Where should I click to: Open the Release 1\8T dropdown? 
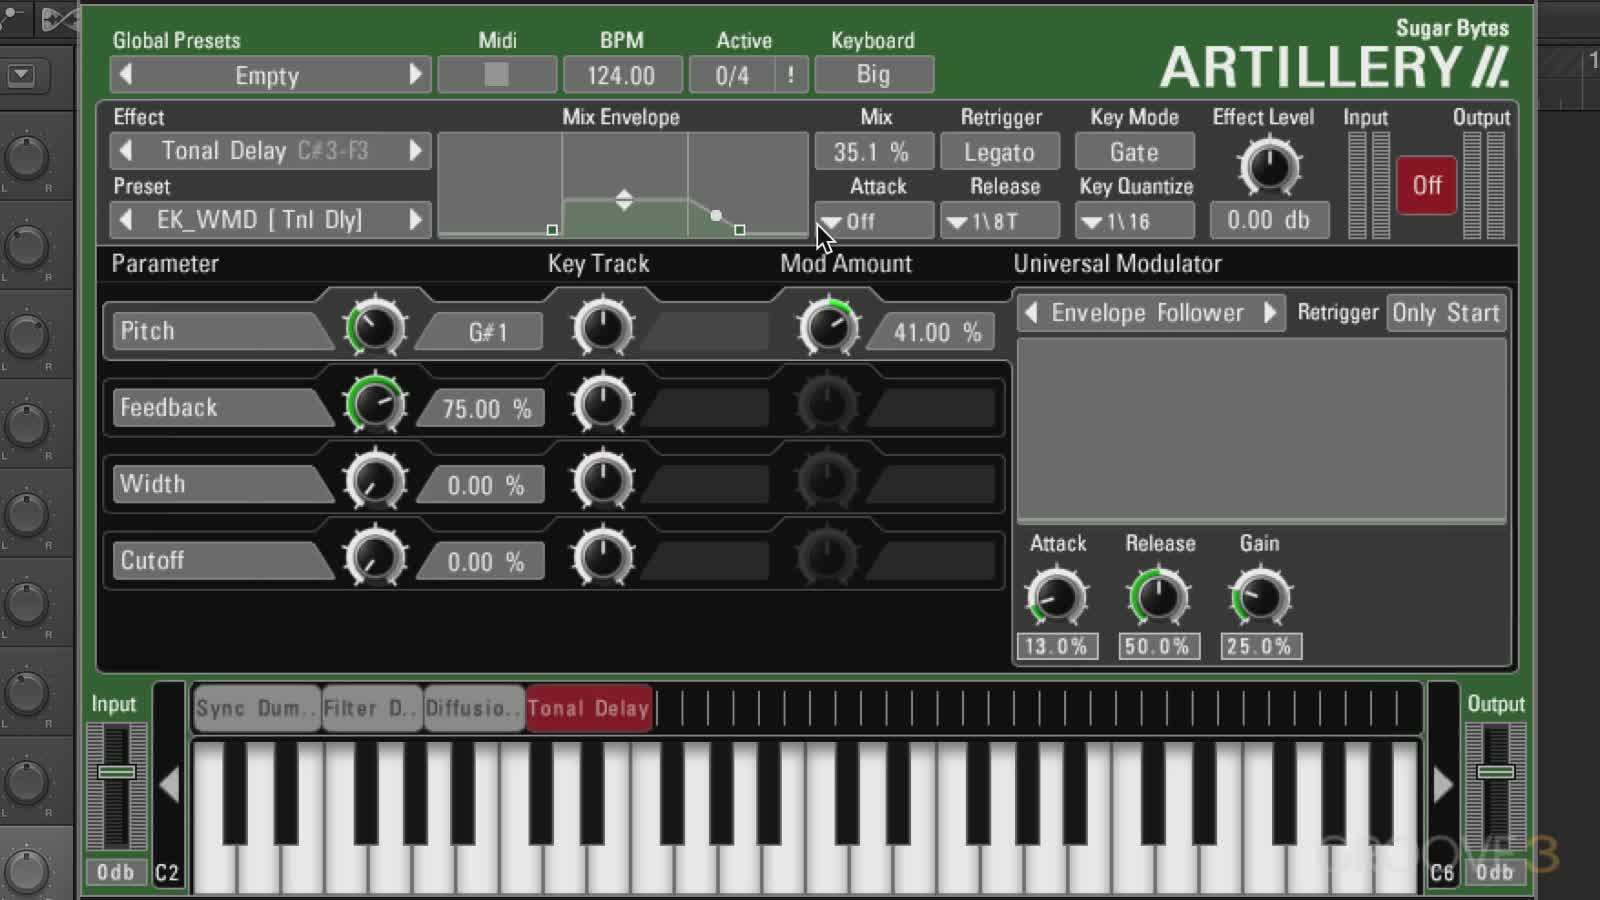coord(999,221)
